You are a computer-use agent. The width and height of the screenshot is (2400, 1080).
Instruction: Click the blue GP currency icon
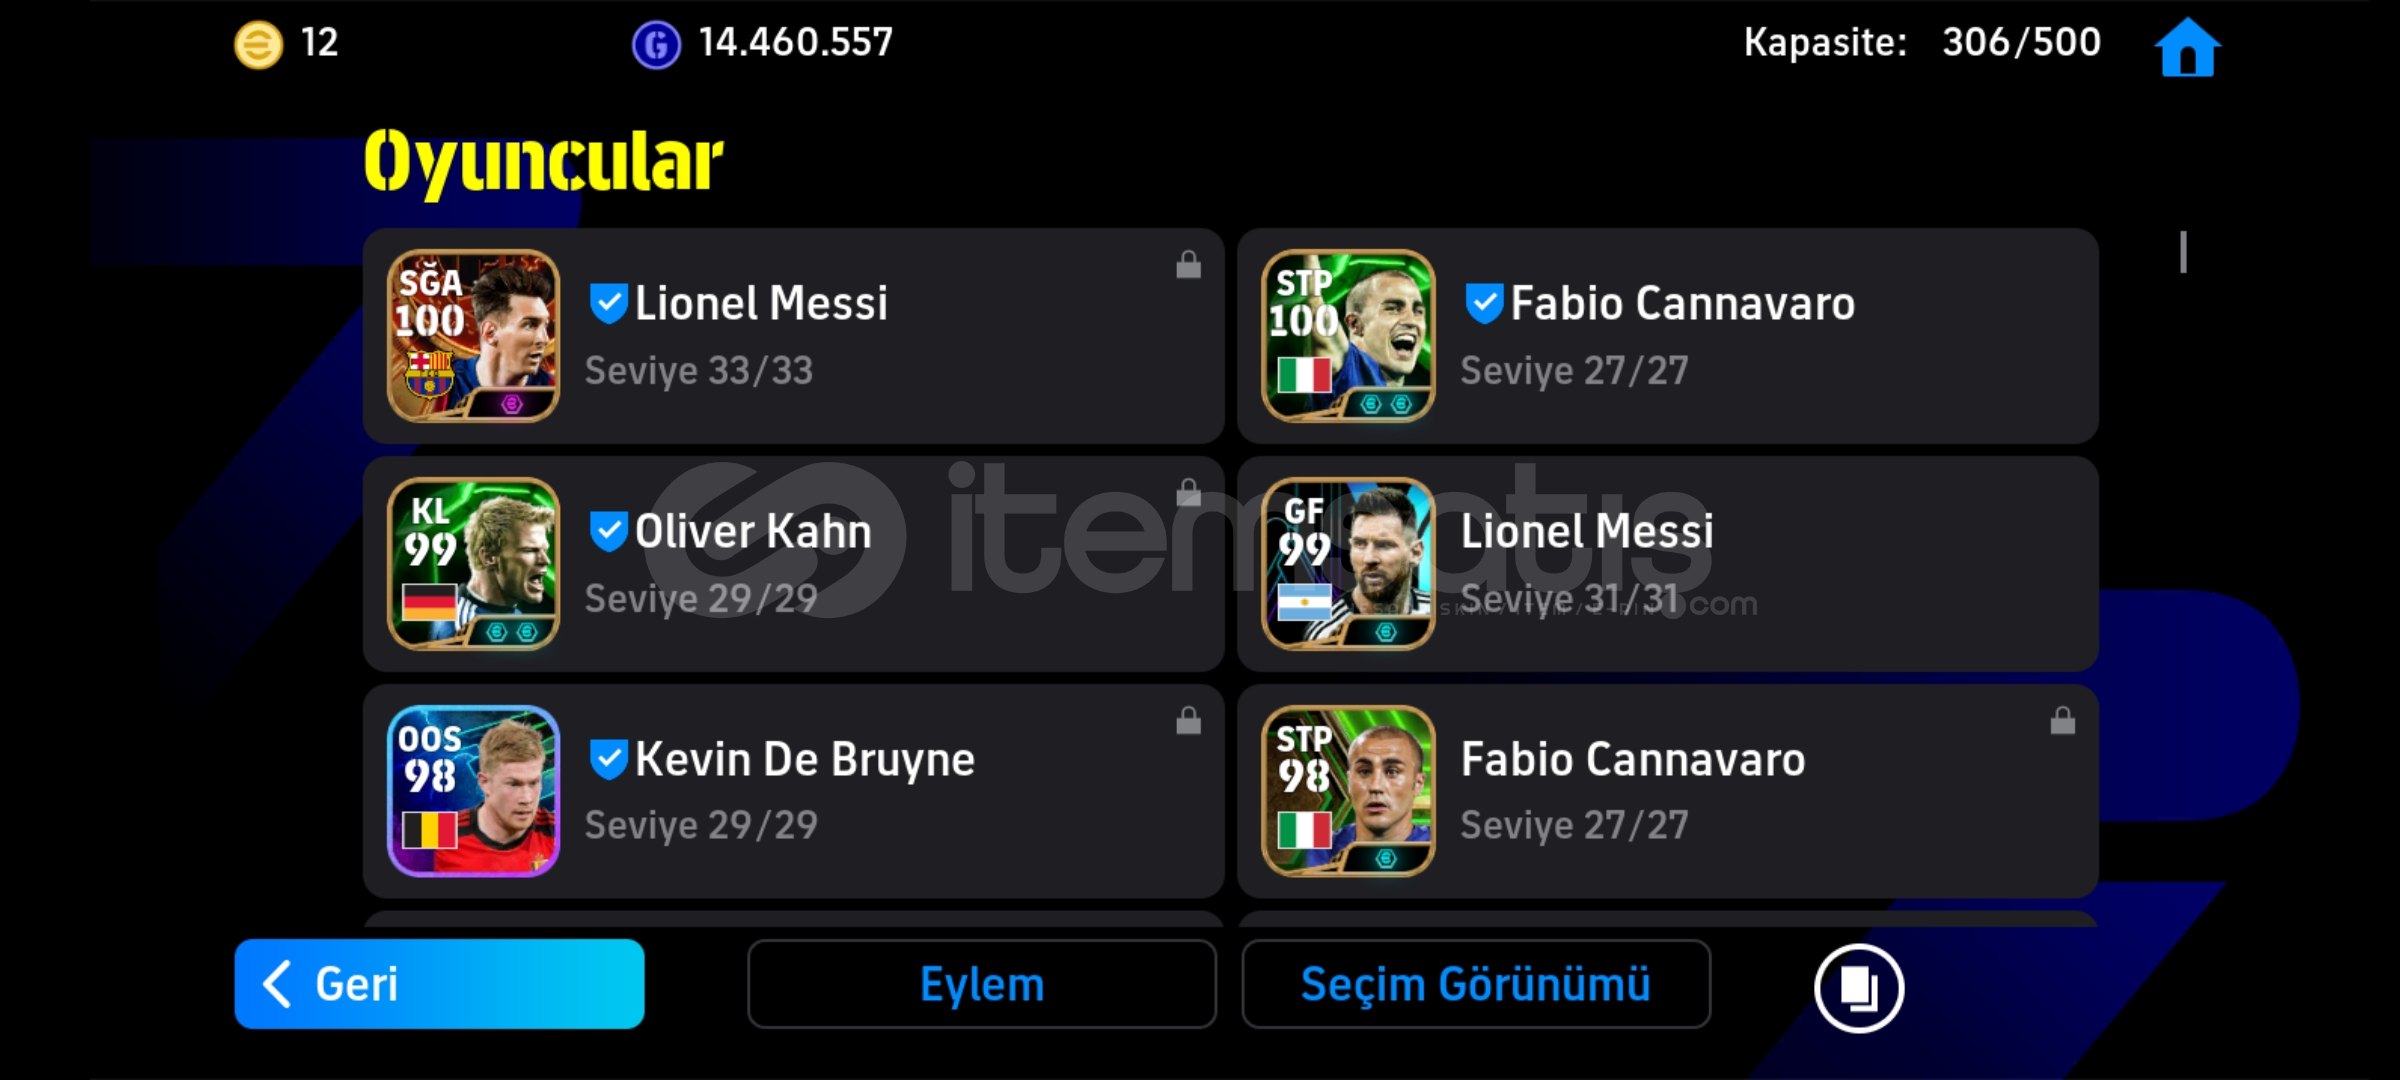tap(656, 45)
